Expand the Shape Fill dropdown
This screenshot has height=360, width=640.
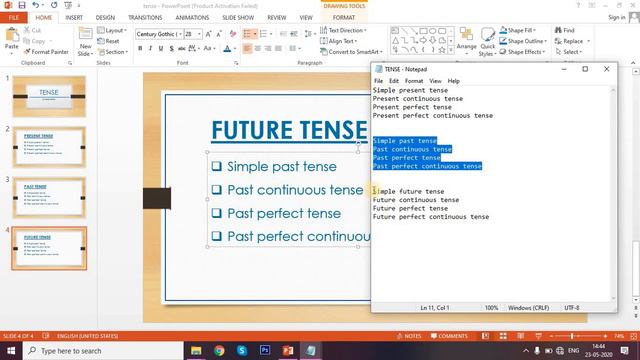point(518,30)
